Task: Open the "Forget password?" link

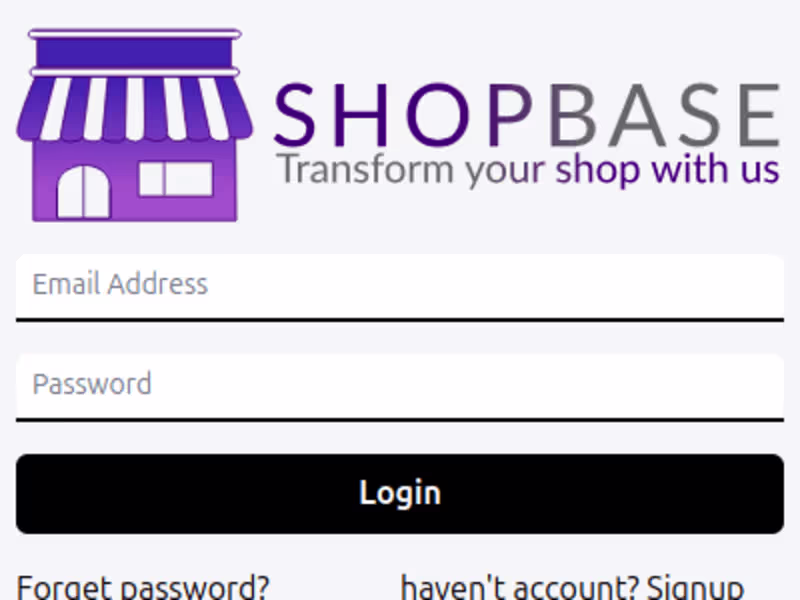Action: (143, 588)
